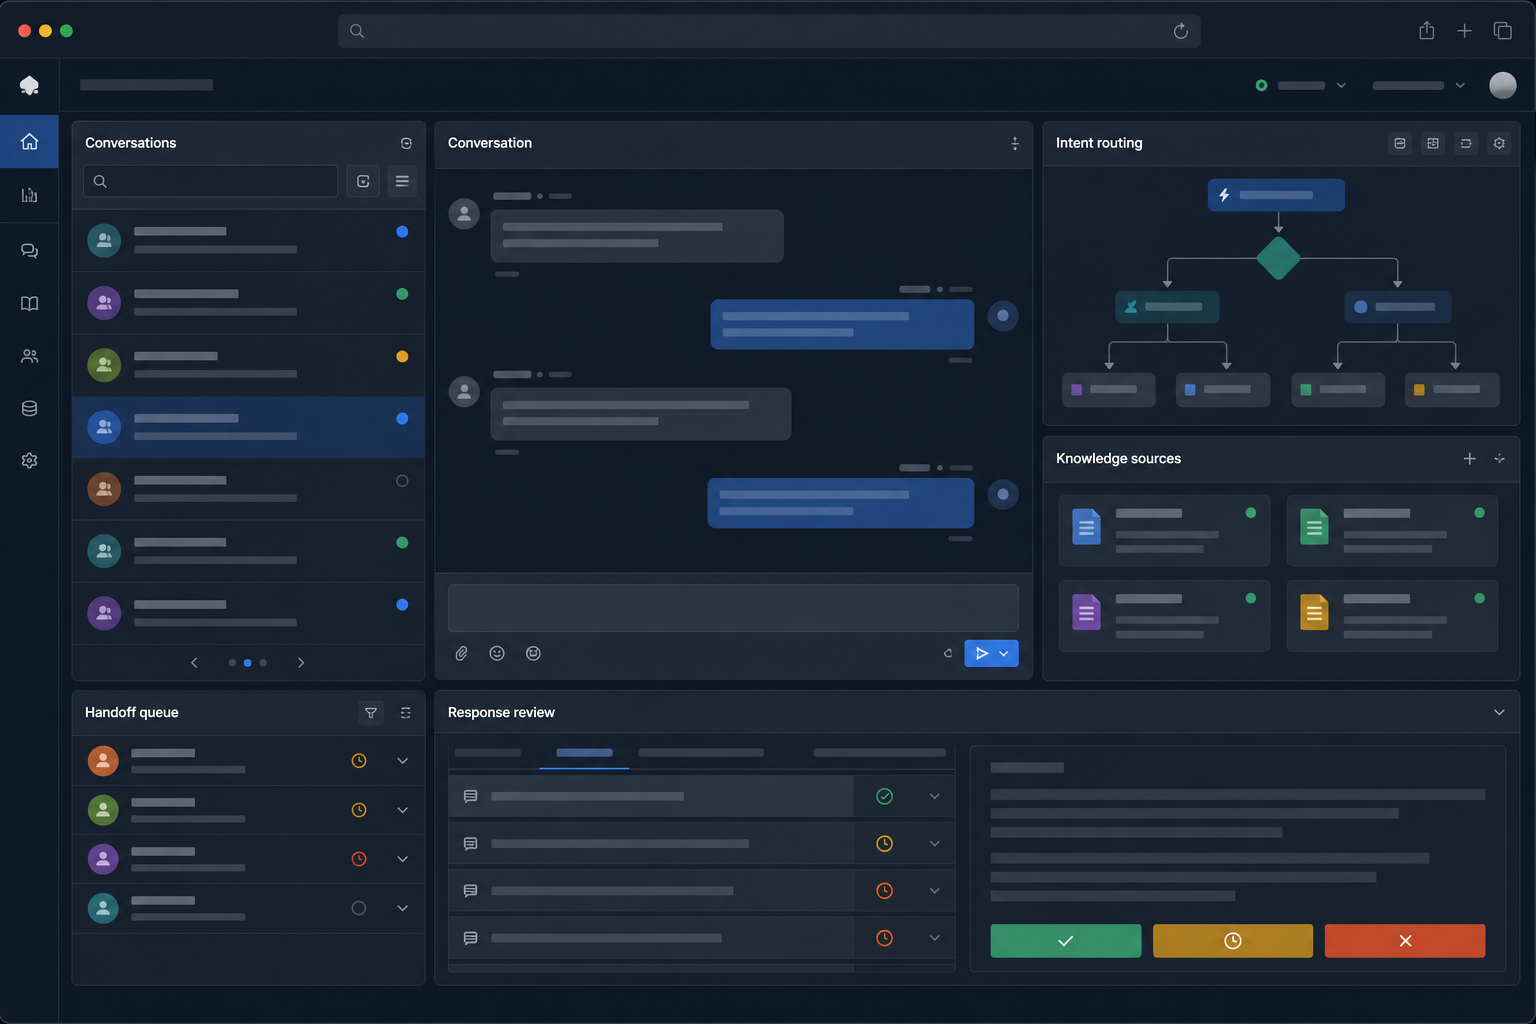This screenshot has height=1024, width=1536.
Task: Open send options chevron beside send arrow
Action: 1004,653
